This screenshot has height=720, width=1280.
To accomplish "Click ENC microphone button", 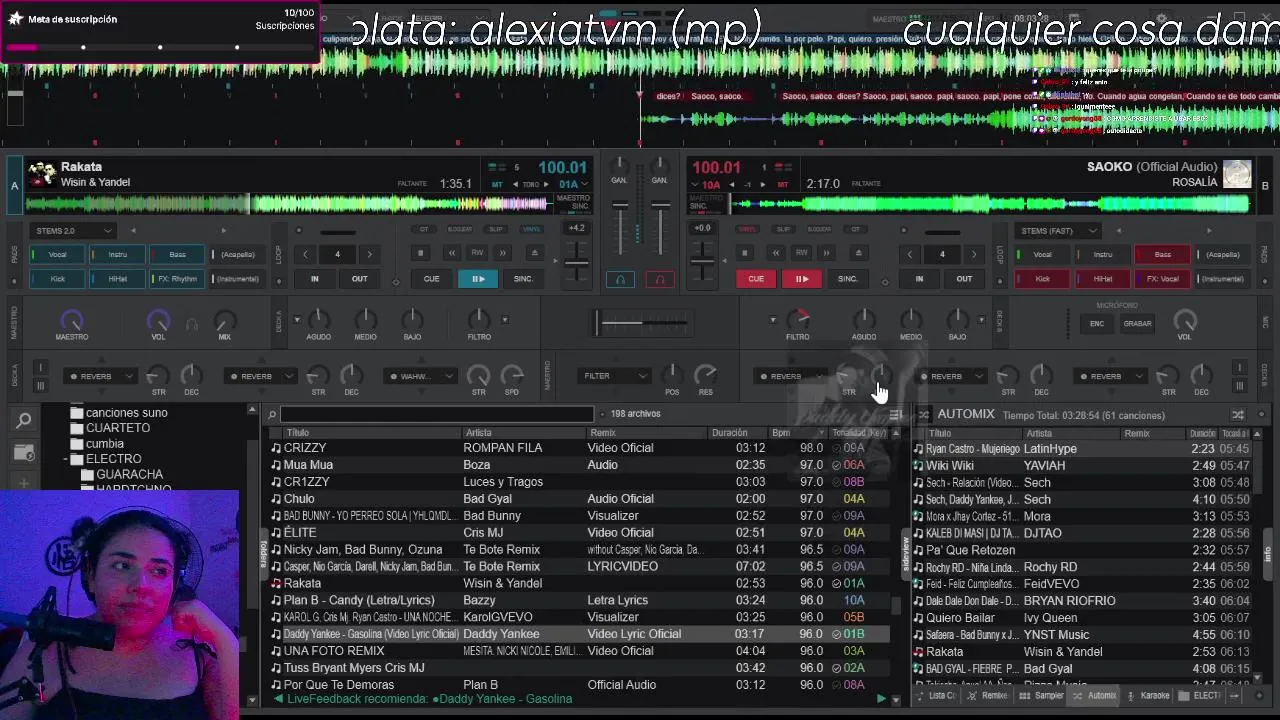I will [x=1097, y=323].
